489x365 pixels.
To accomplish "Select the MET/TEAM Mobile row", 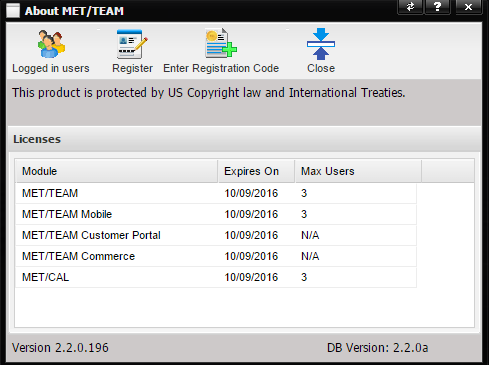I will click(x=216, y=214).
